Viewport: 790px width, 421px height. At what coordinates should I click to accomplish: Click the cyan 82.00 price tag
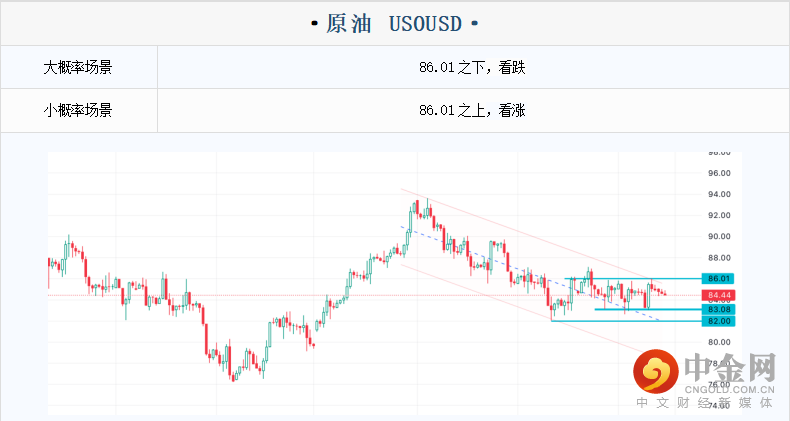[x=719, y=321]
